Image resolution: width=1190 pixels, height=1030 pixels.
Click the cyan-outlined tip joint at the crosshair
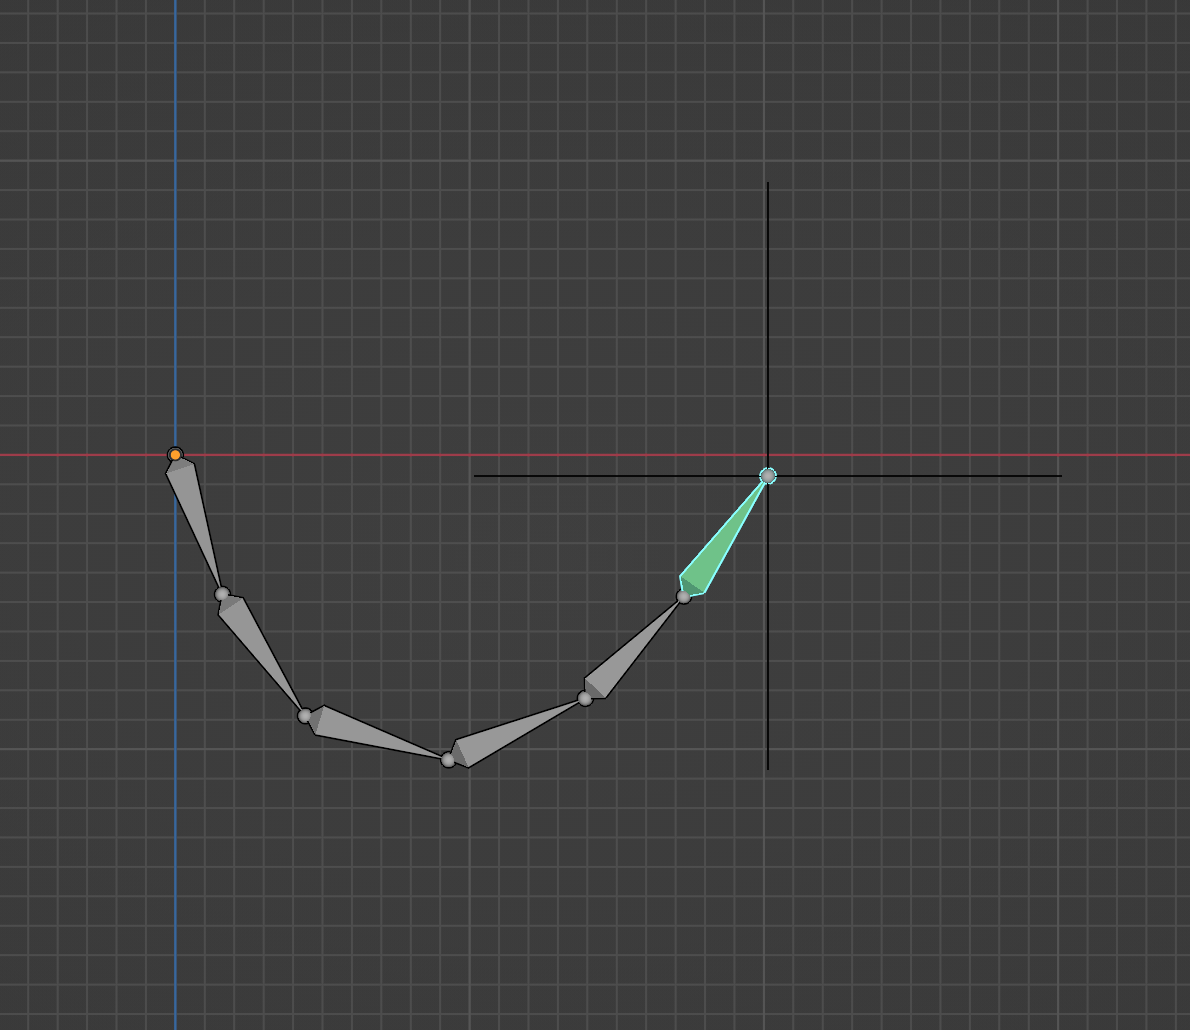pyautogui.click(x=768, y=476)
